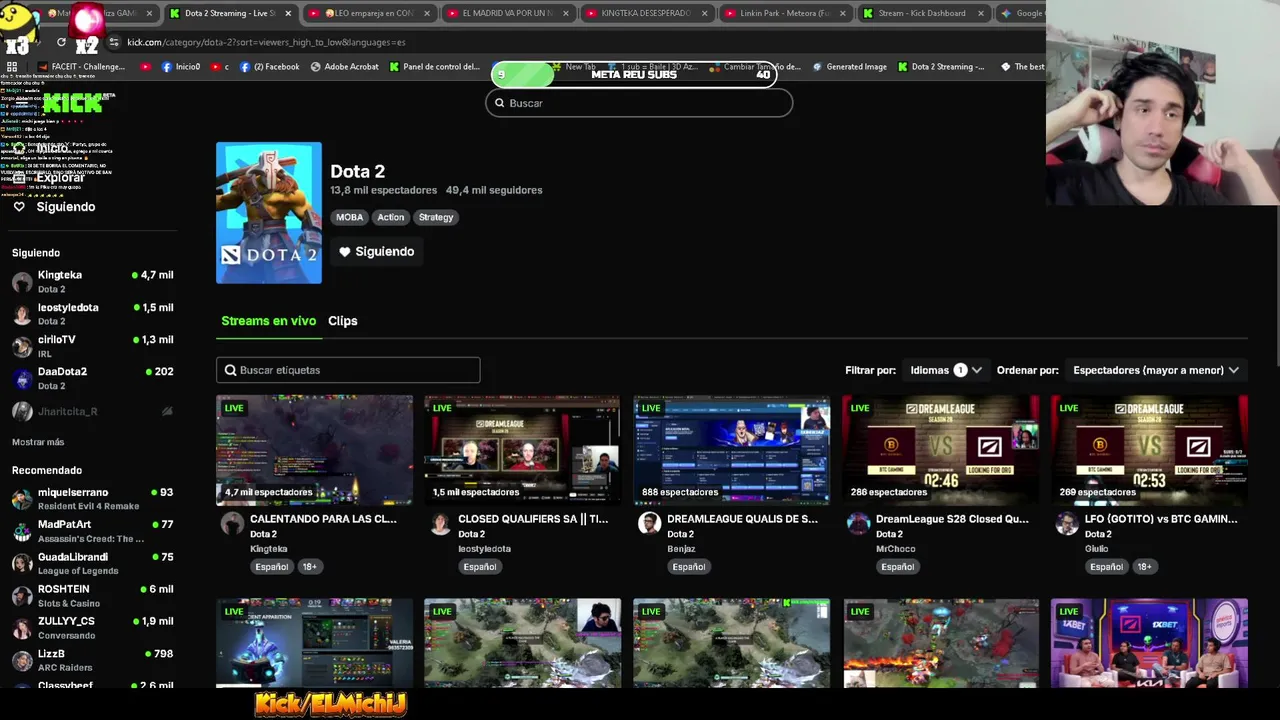Expand following list with Mostrar más
The width and height of the screenshot is (1280, 720).
tap(38, 442)
